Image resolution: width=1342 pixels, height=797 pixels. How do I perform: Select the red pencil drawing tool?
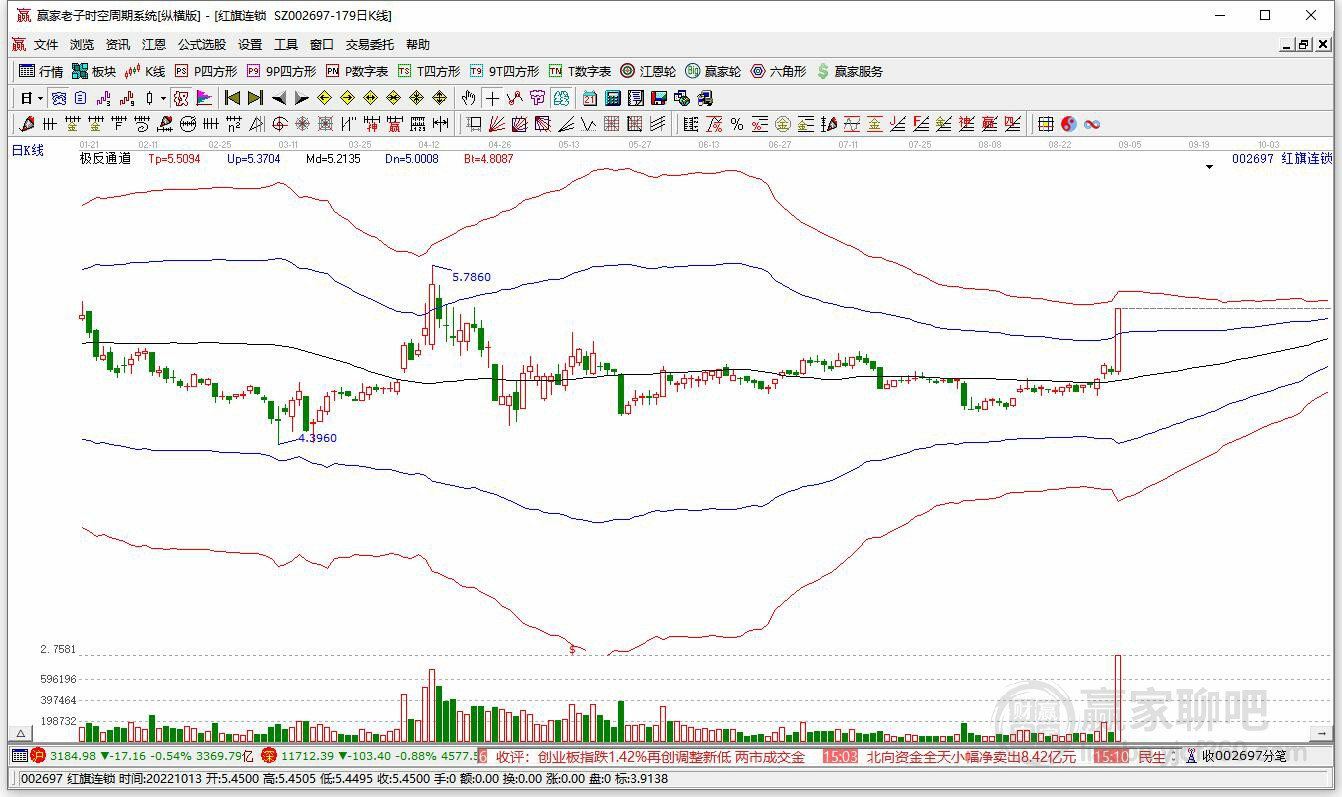[x=27, y=124]
